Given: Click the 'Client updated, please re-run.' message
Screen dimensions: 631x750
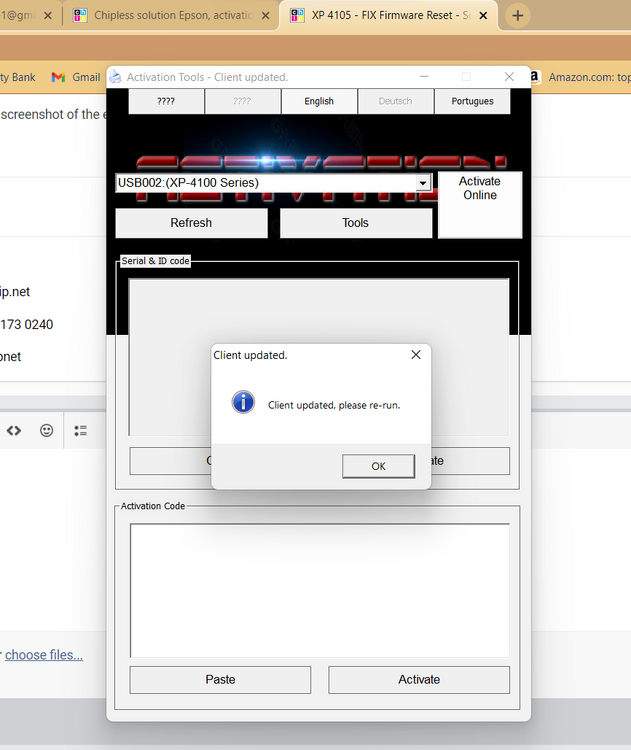Looking at the screenshot, I should [334, 405].
